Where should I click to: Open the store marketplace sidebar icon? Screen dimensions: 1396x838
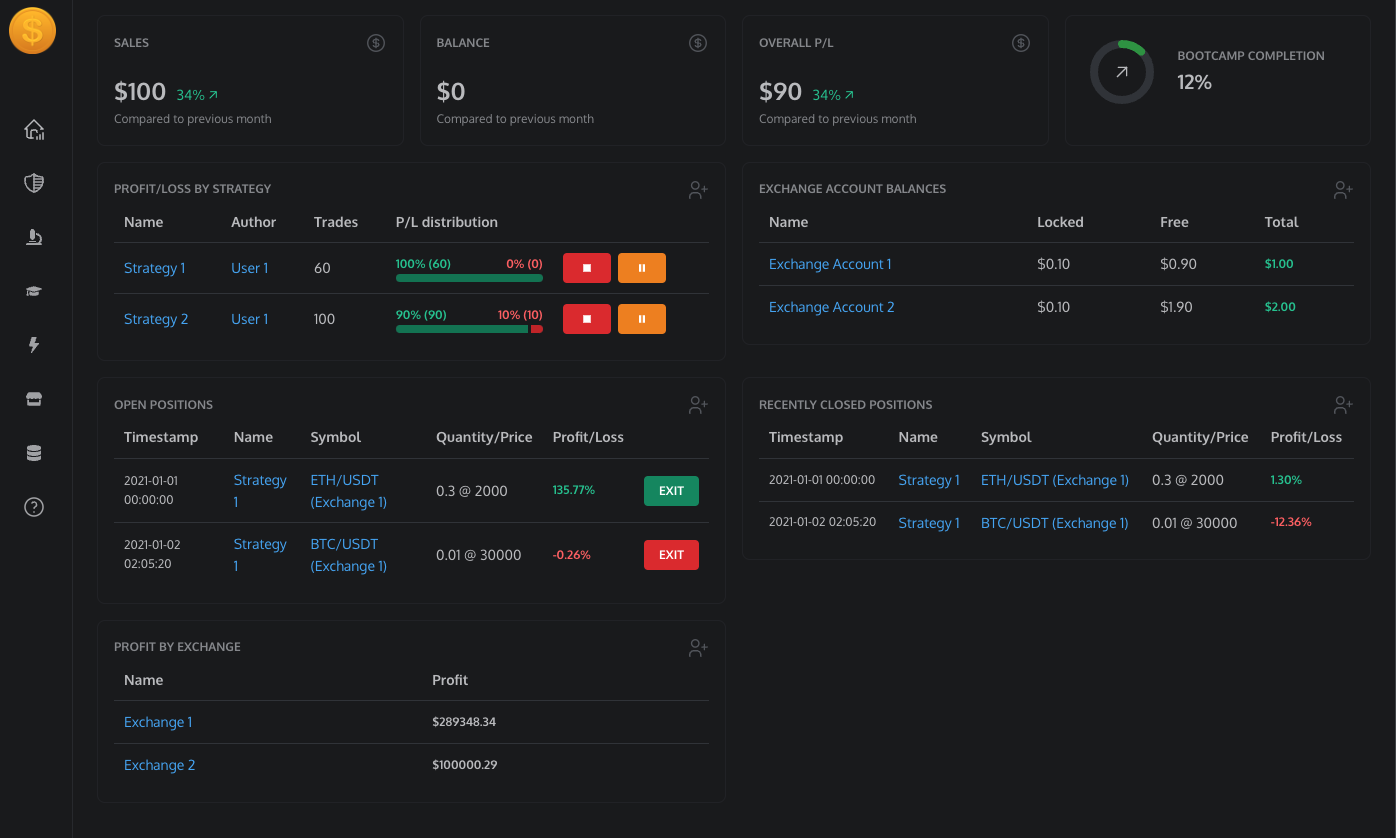34,399
